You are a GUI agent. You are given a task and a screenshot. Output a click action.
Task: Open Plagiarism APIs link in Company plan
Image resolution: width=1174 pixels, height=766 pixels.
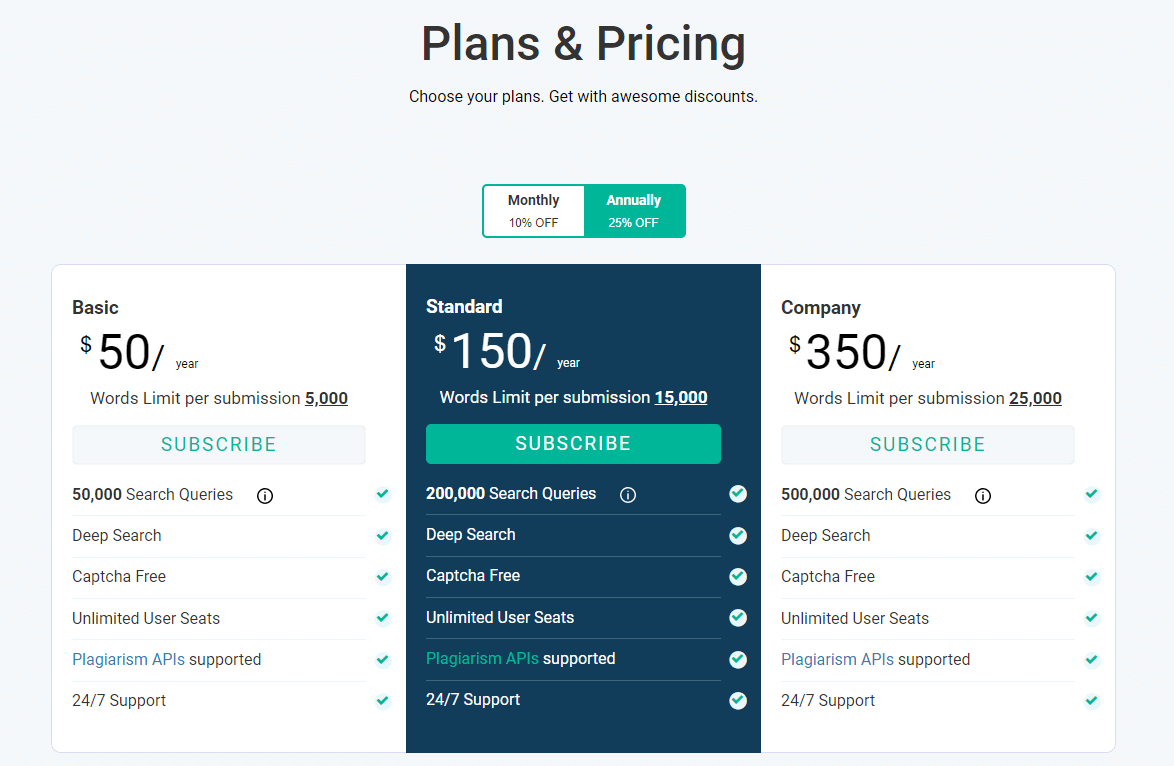click(837, 660)
